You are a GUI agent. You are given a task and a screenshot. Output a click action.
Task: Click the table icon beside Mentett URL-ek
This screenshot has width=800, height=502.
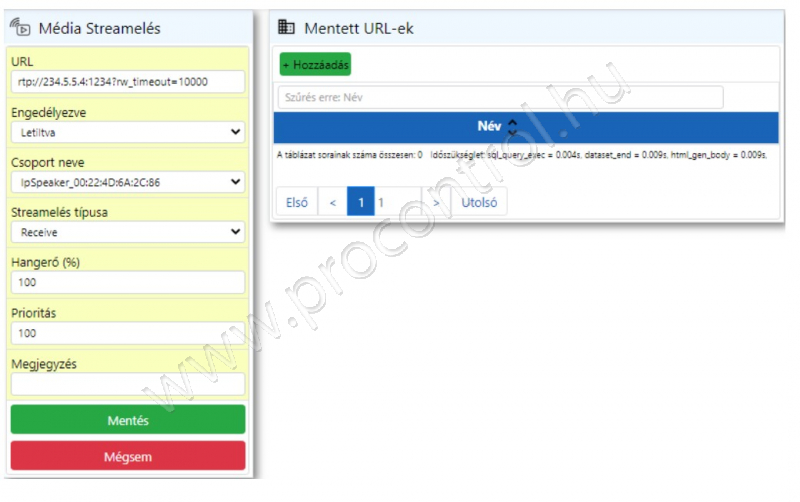click(x=287, y=28)
